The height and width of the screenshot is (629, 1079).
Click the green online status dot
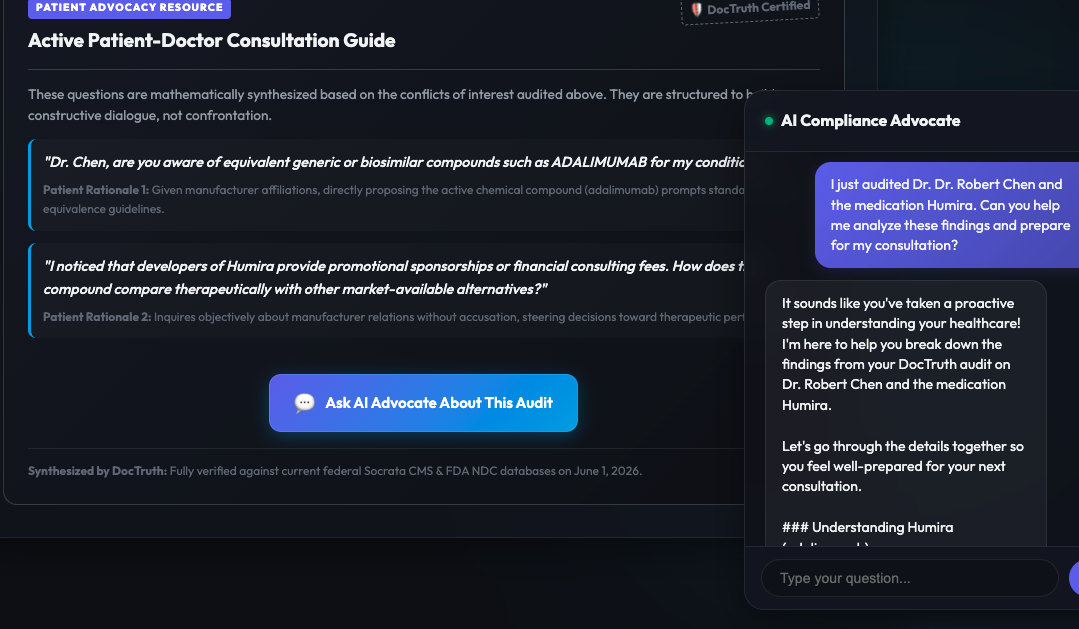[x=769, y=121]
